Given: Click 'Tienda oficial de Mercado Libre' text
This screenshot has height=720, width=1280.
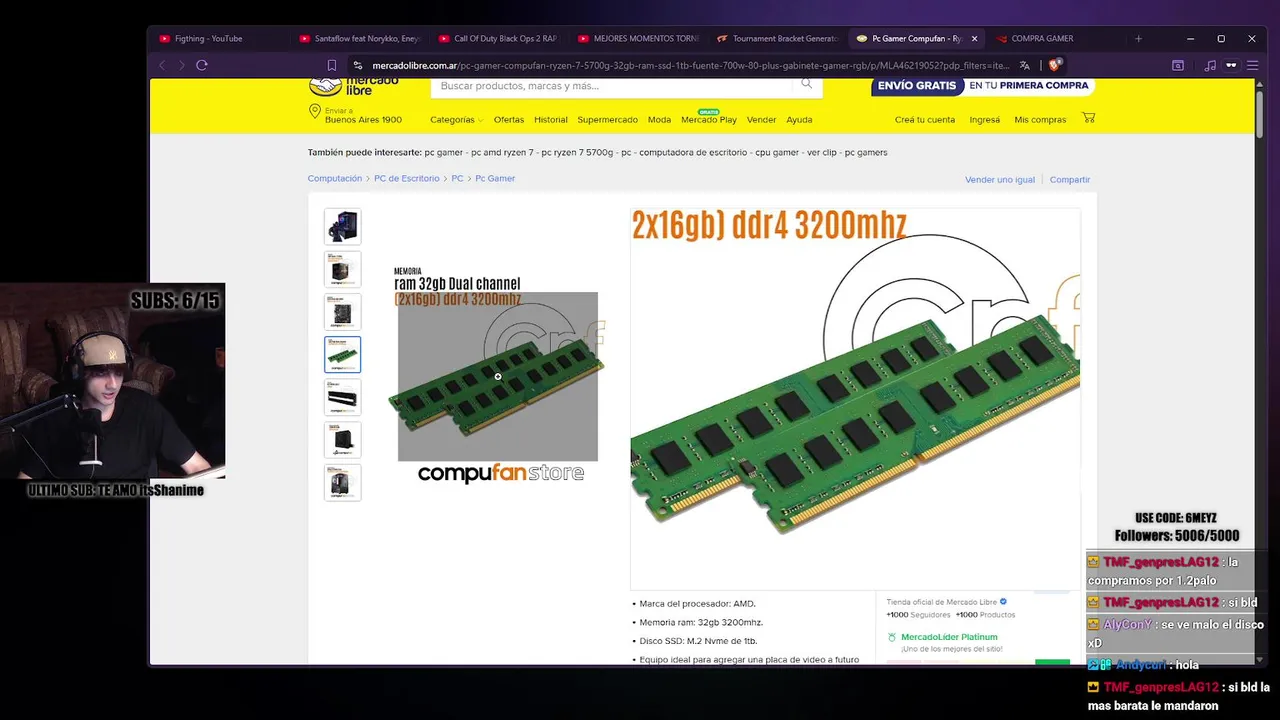Looking at the screenshot, I should 941,602.
